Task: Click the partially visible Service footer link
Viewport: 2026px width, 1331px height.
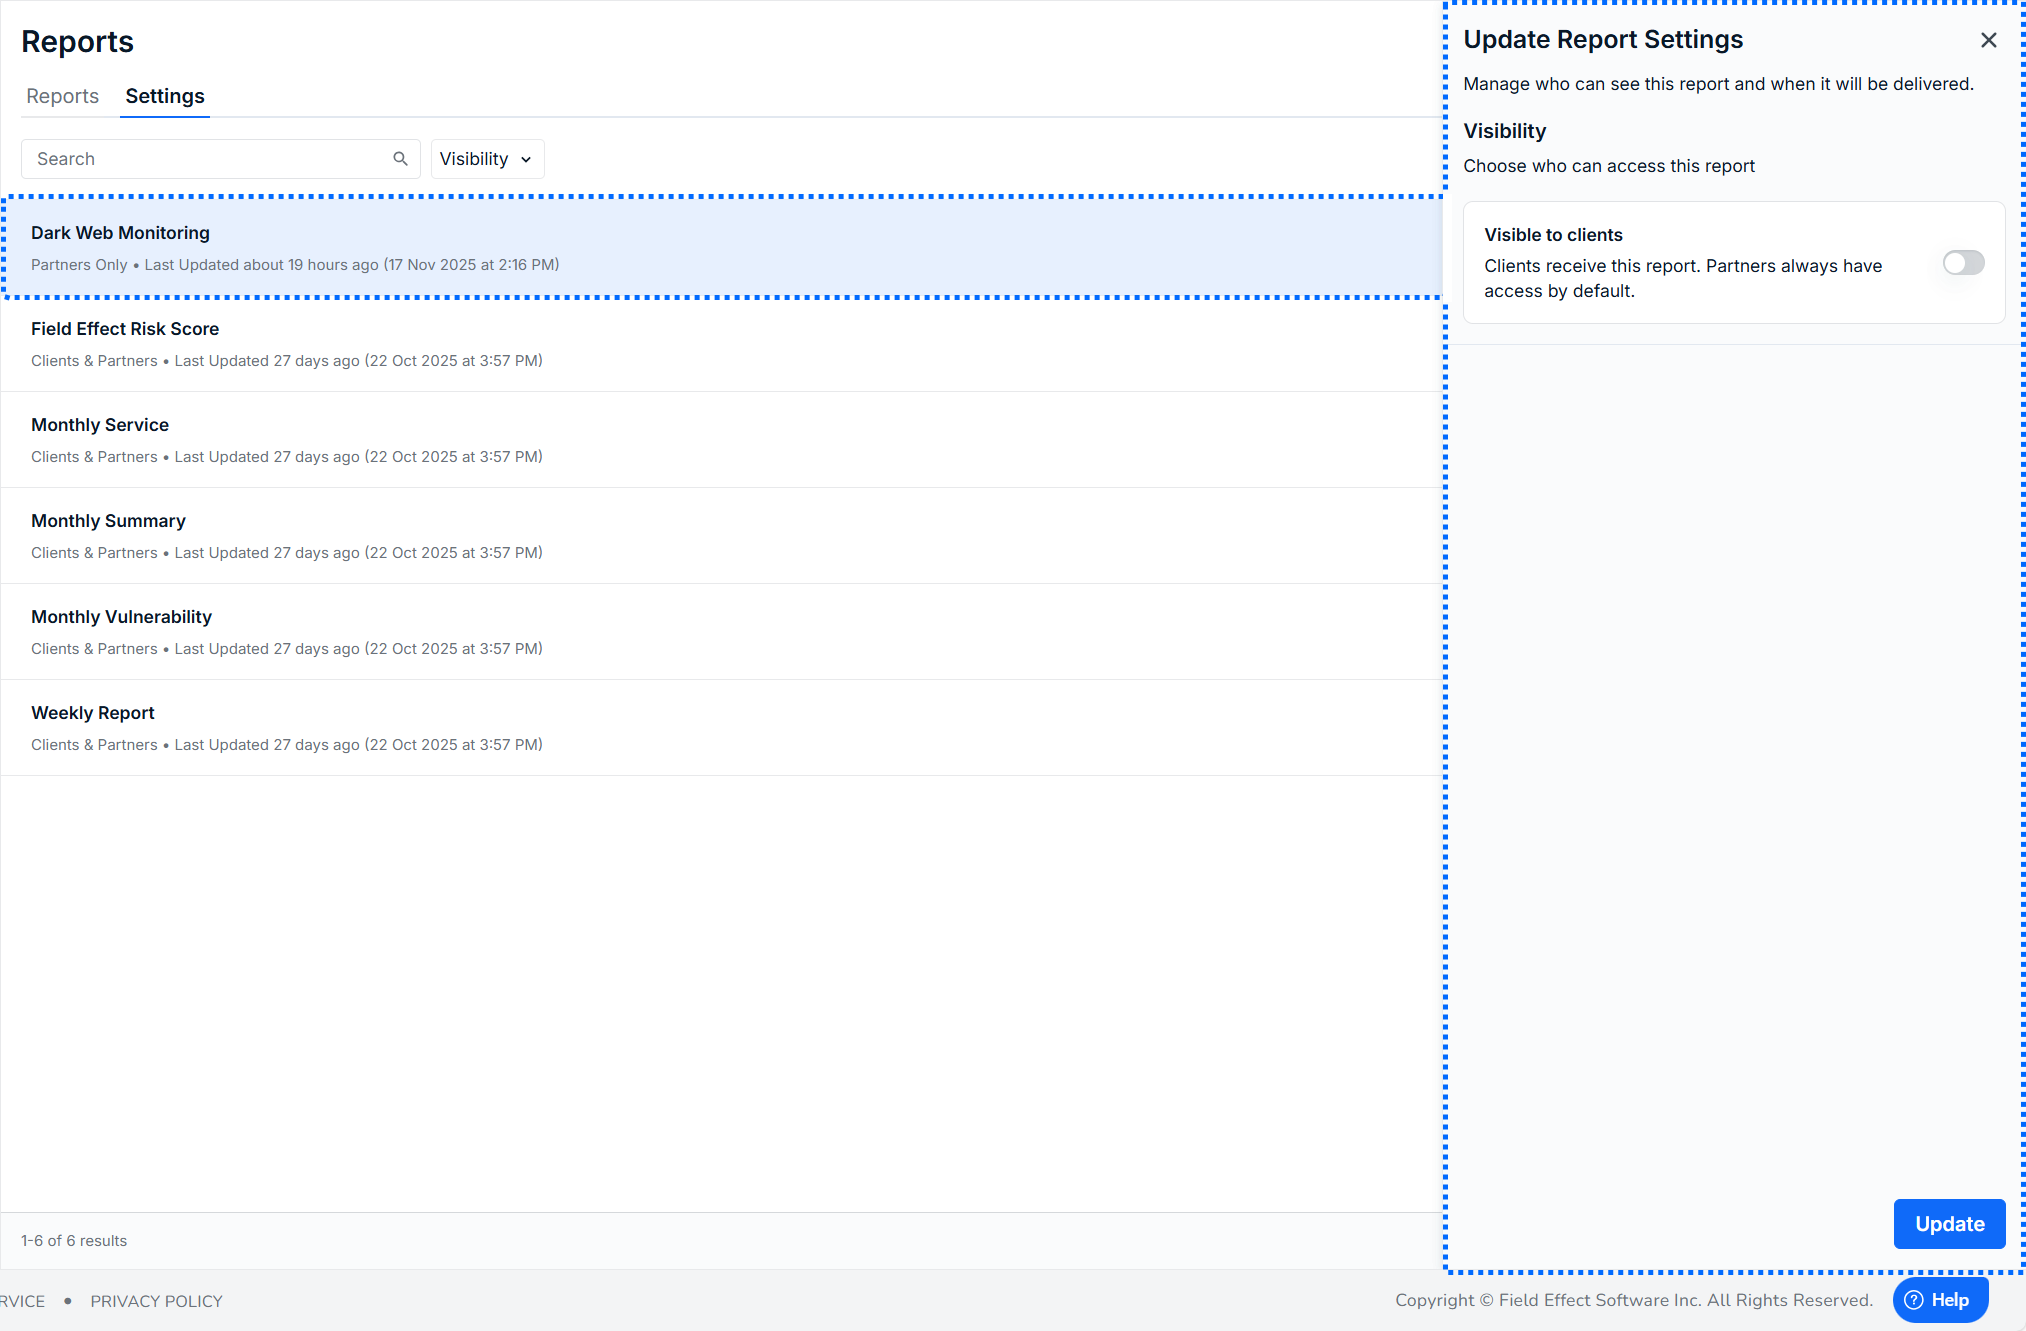Action: click(x=22, y=1301)
